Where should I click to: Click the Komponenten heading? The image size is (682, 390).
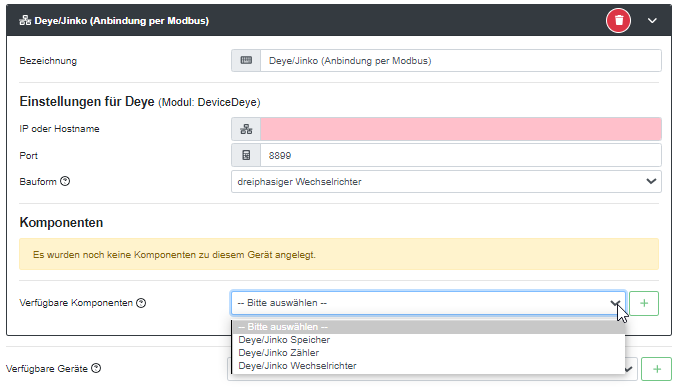click(61, 223)
